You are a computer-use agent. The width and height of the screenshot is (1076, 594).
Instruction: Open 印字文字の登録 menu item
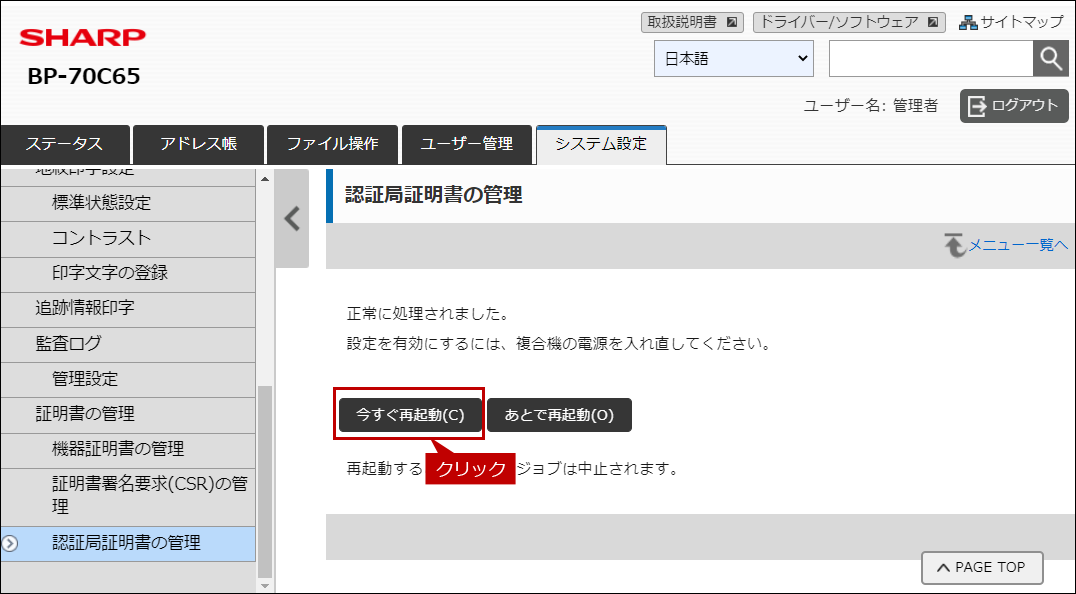(x=128, y=274)
